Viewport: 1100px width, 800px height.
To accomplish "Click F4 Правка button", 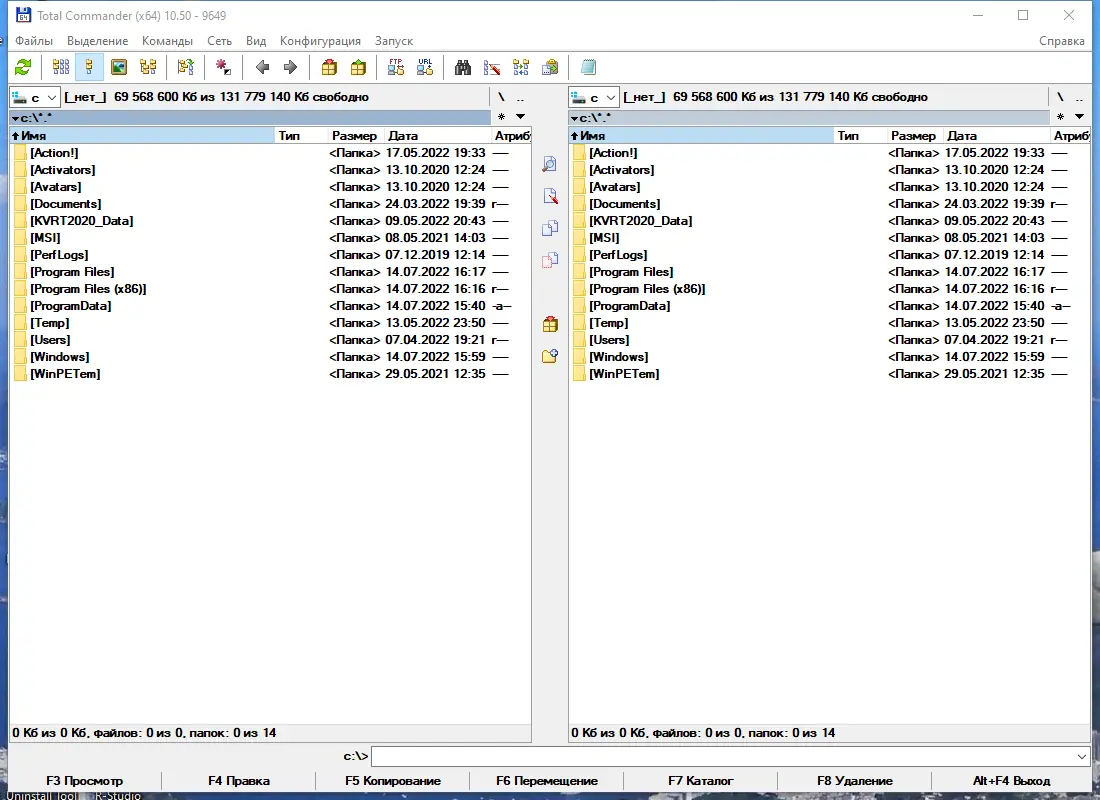I will 239,780.
